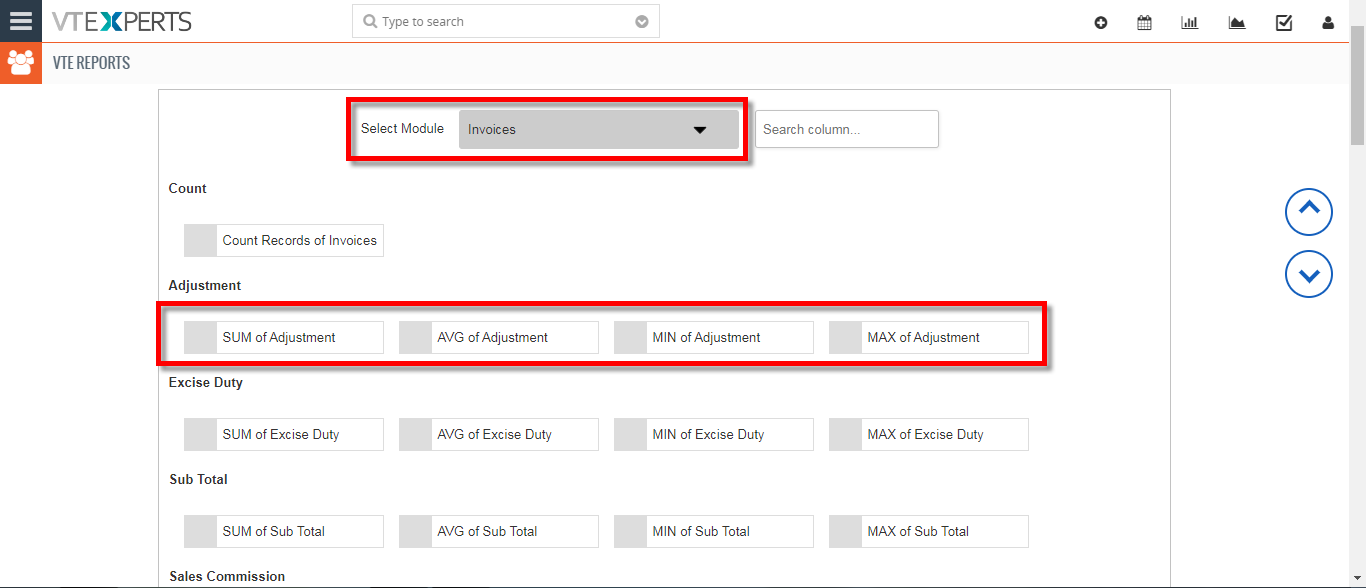The height and width of the screenshot is (588, 1366).
Task: Click the VTE REPORTS header link
Action: point(91,63)
